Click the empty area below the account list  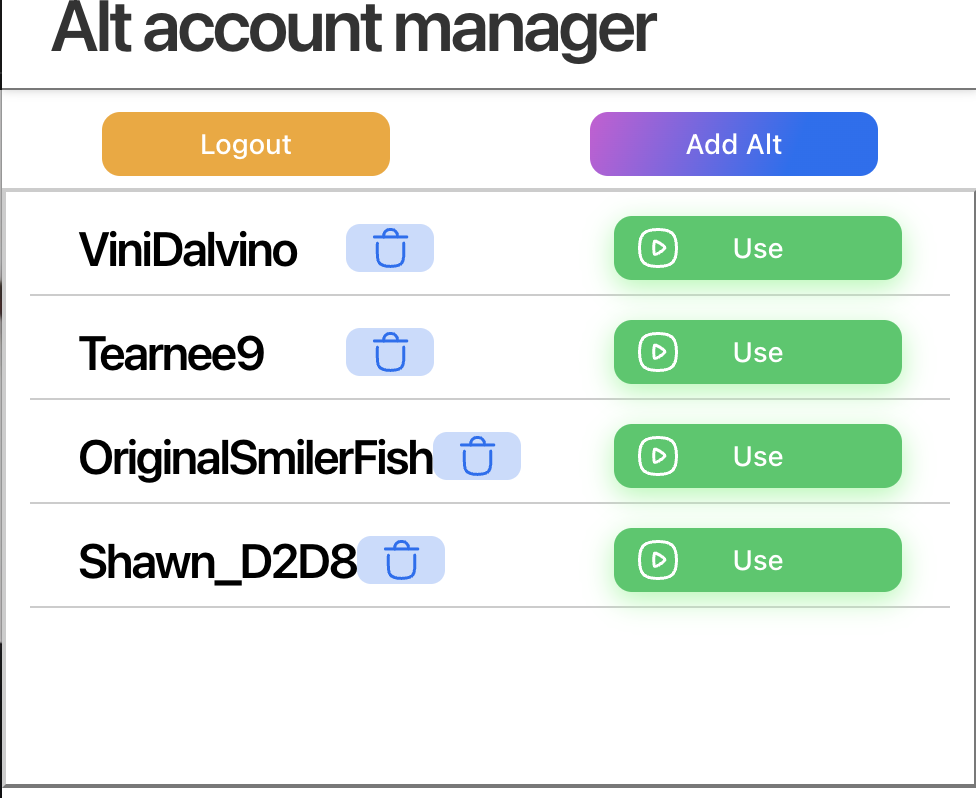(489, 694)
